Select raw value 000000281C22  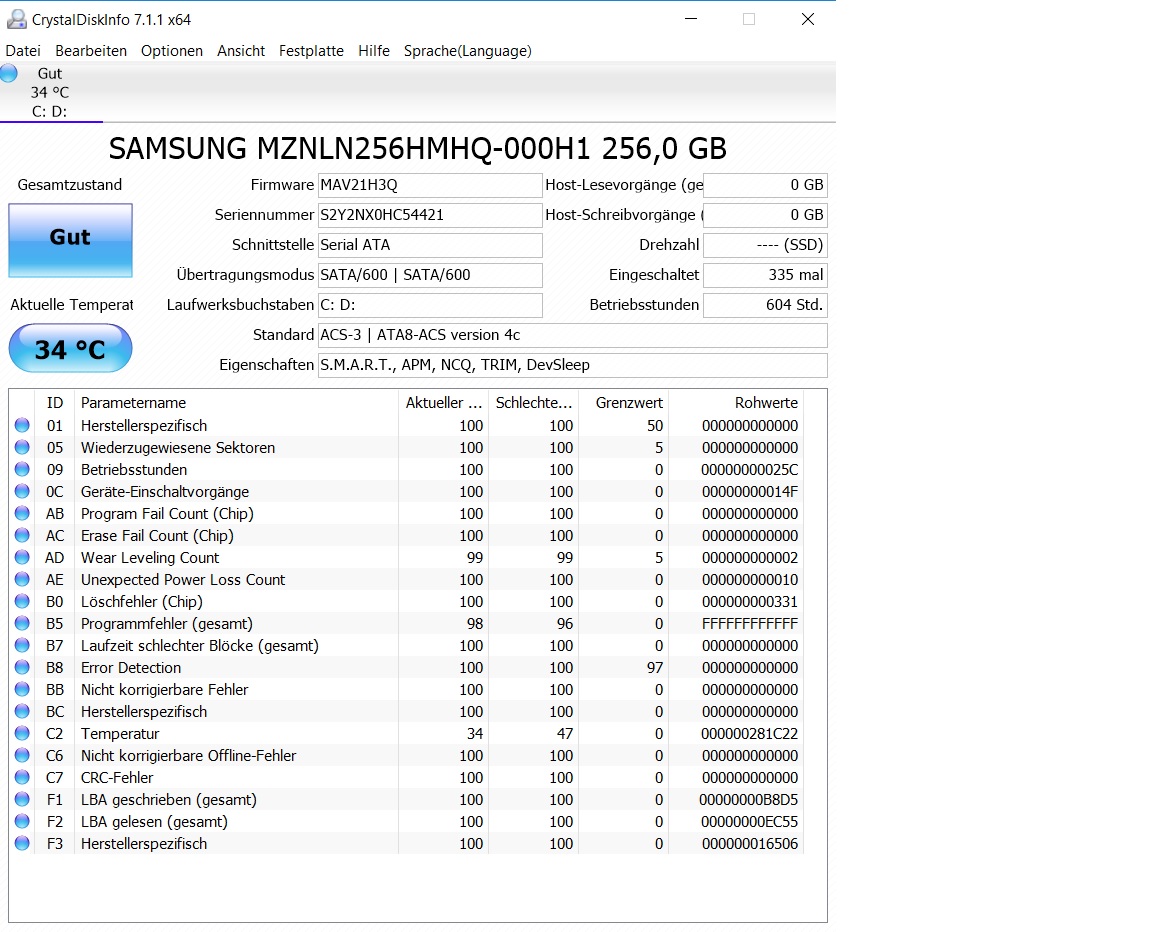[749, 734]
